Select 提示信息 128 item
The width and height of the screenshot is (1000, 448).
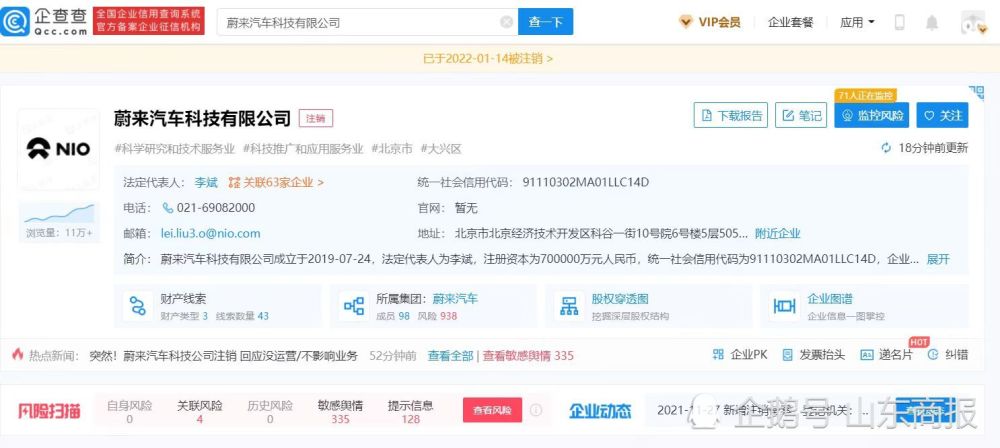(x=411, y=412)
